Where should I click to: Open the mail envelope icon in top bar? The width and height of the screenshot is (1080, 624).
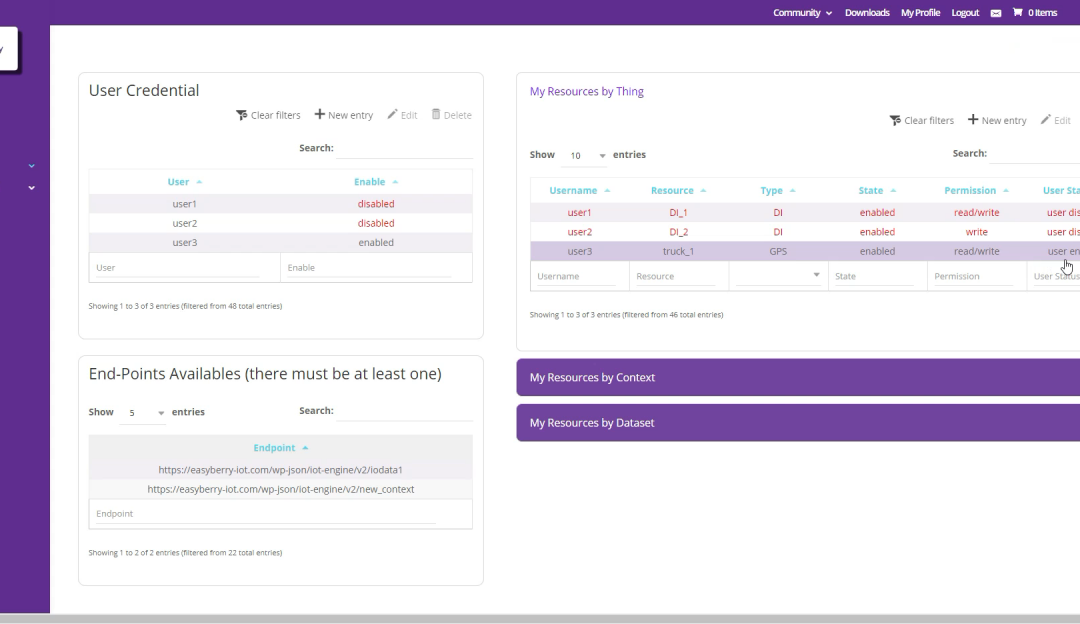(x=995, y=13)
